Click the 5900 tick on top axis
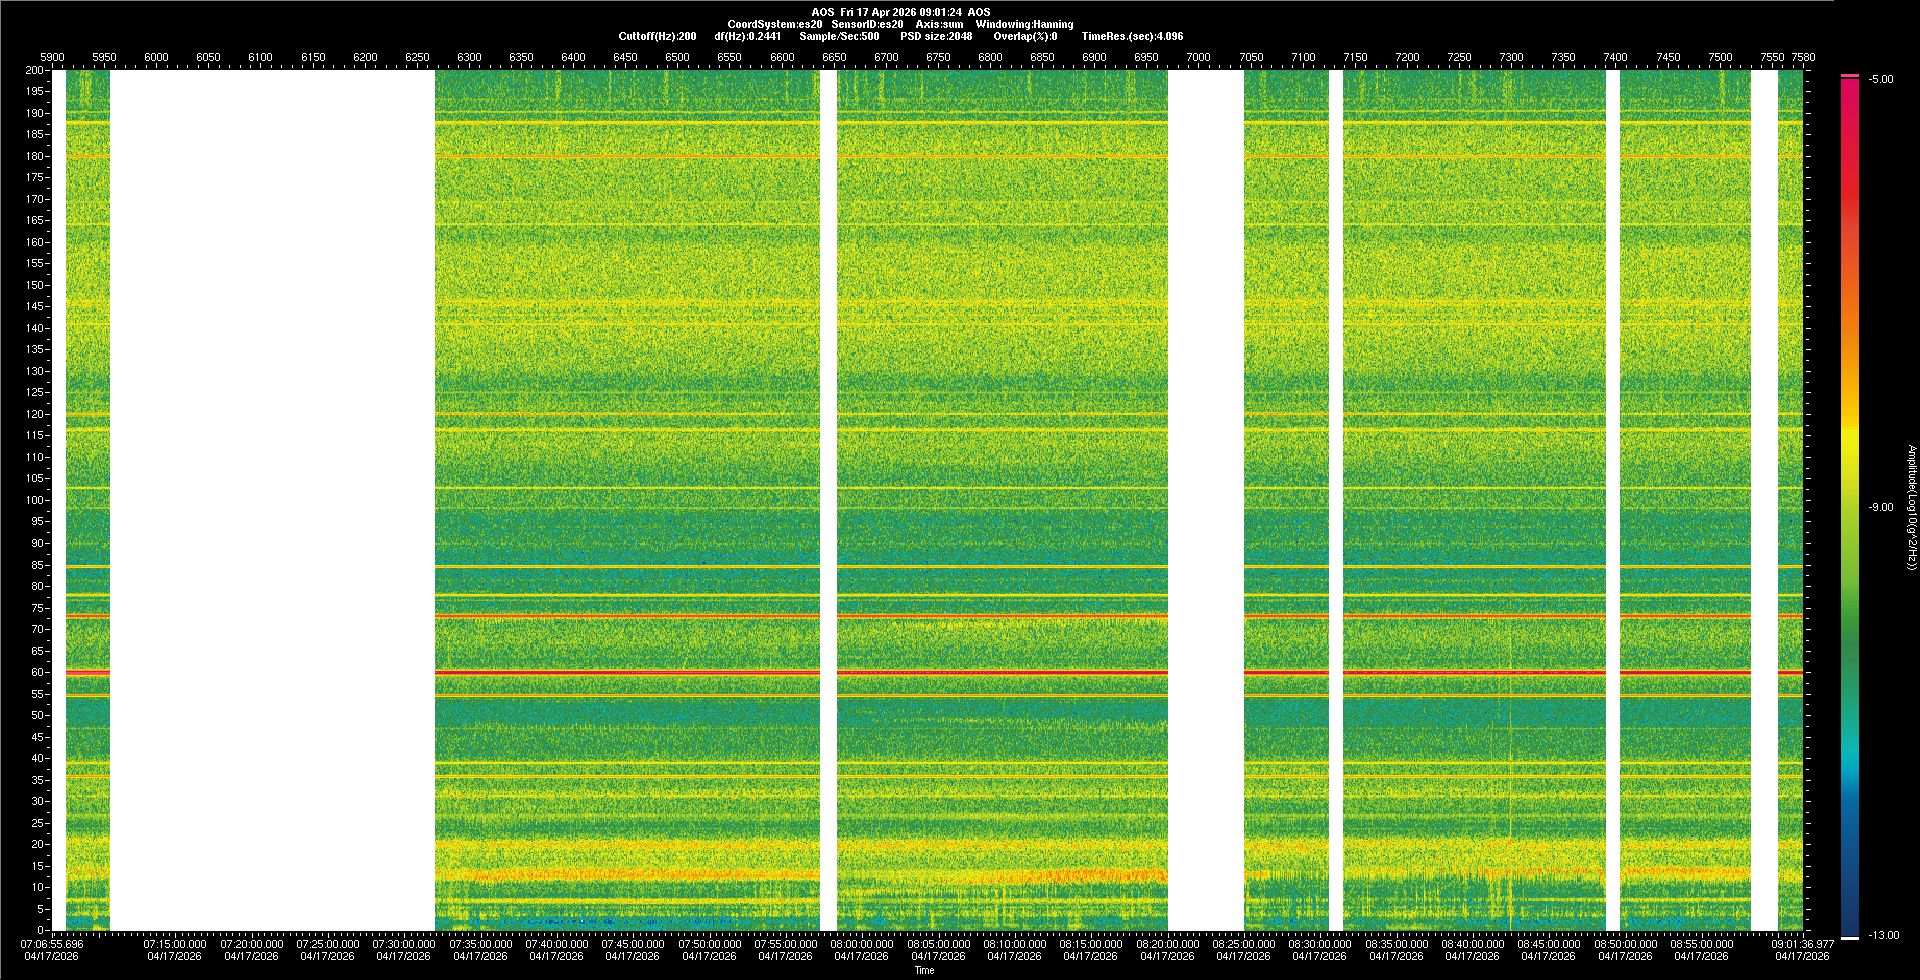The image size is (1920, 980). 52,57
